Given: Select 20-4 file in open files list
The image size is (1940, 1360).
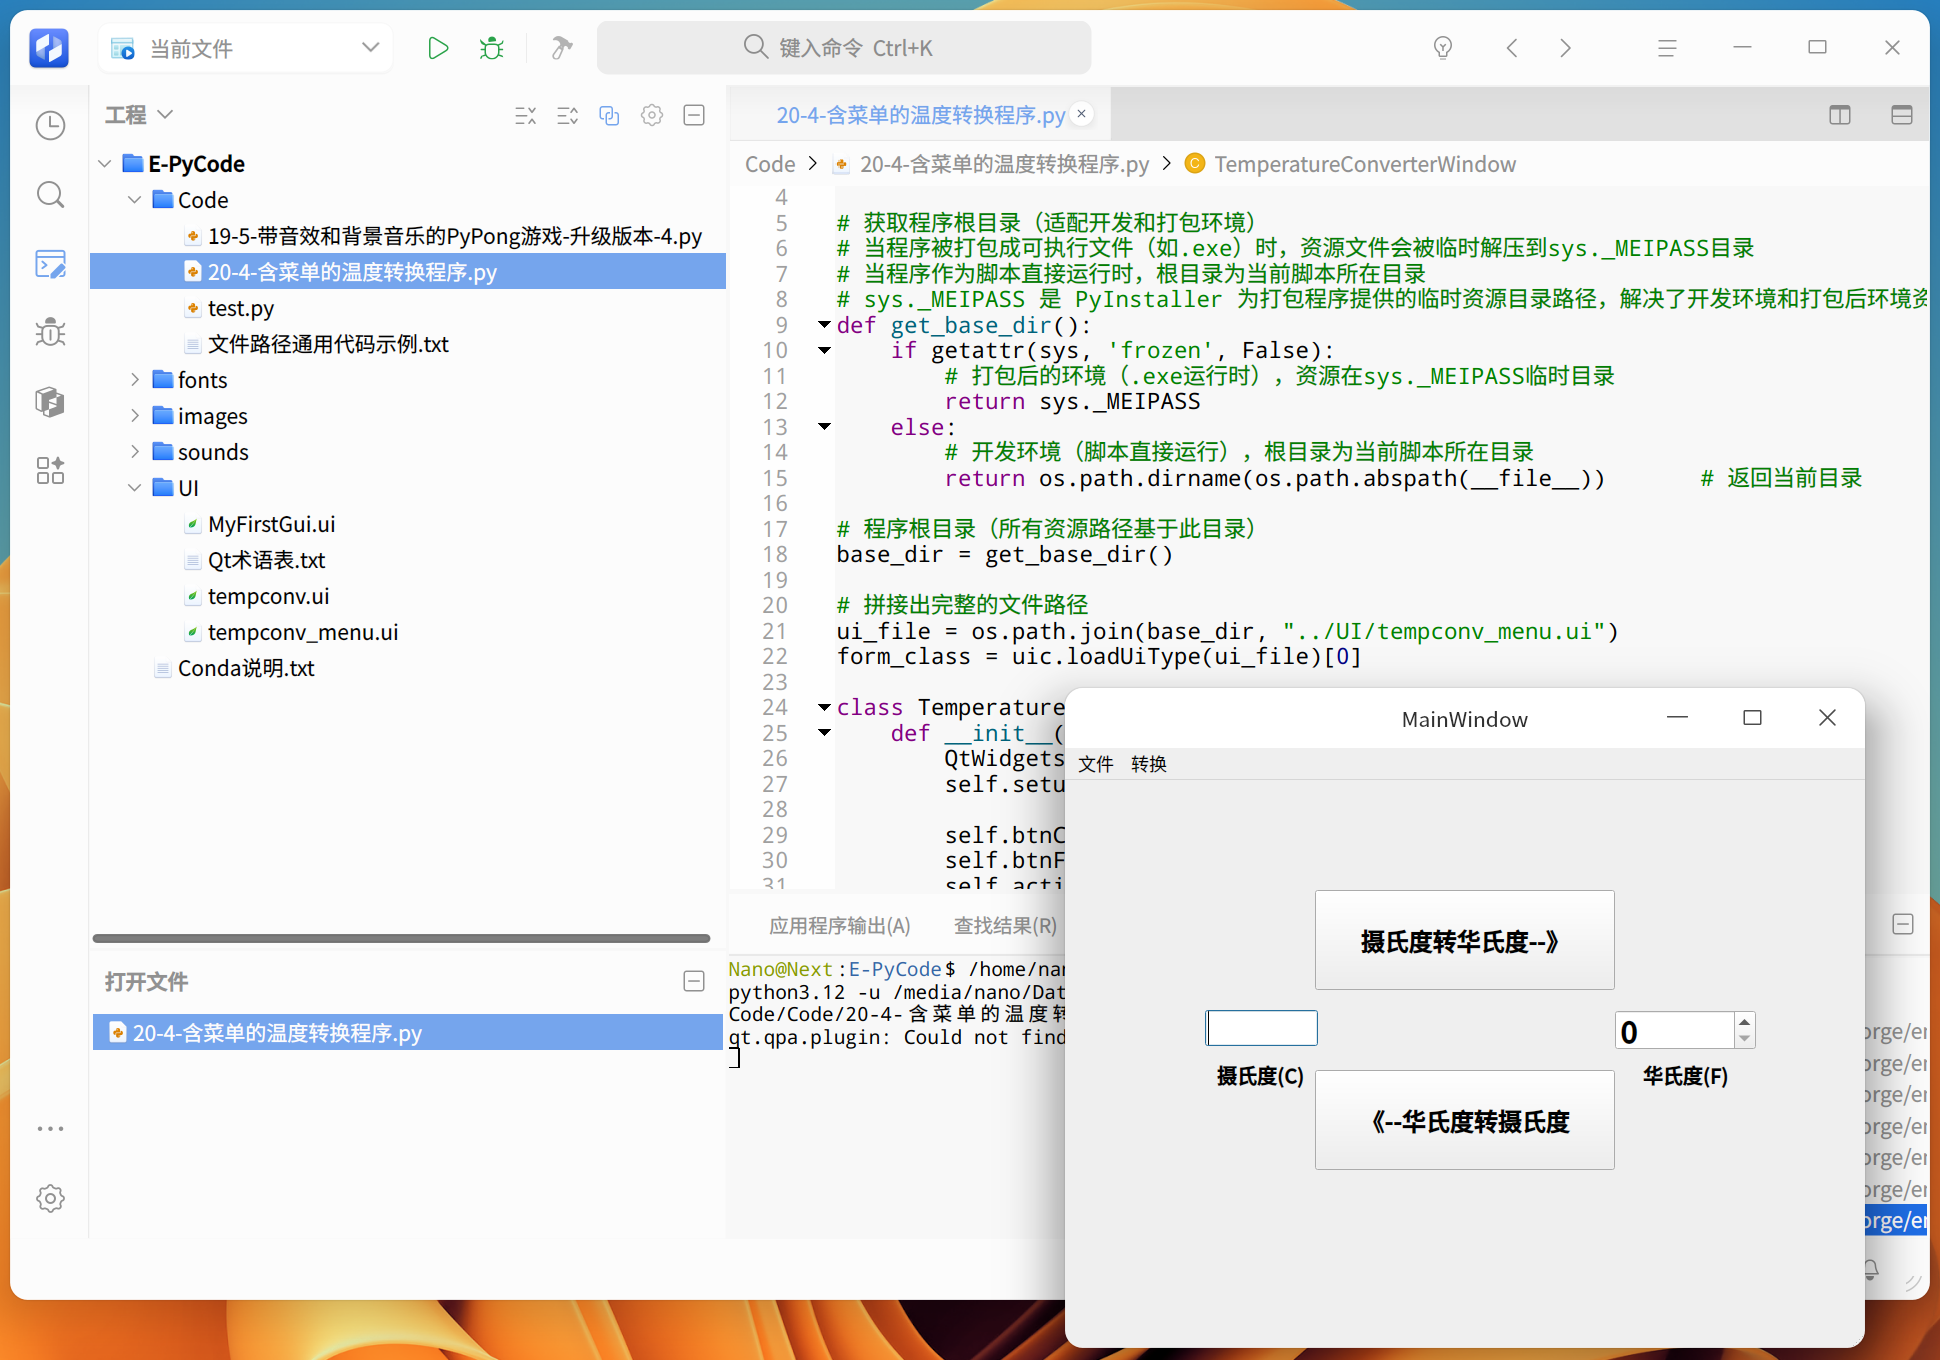Looking at the screenshot, I should [x=407, y=1033].
